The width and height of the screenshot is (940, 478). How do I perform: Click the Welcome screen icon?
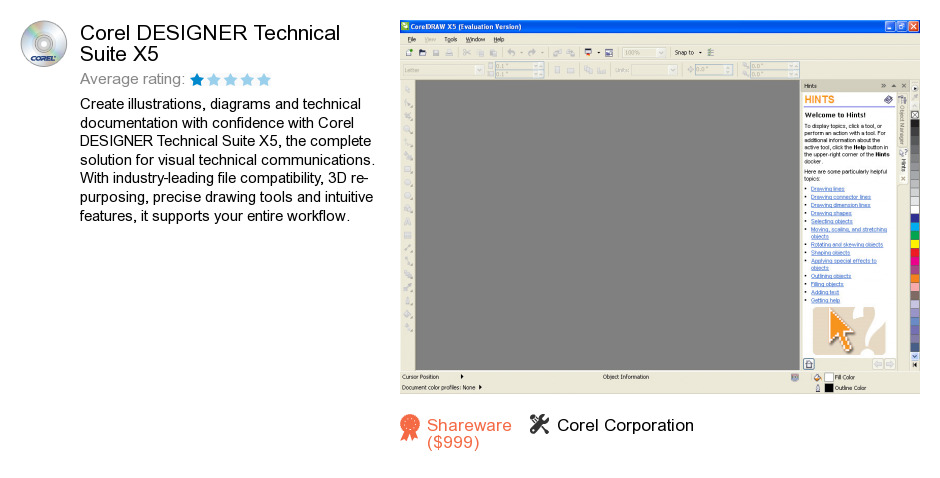pos(609,53)
